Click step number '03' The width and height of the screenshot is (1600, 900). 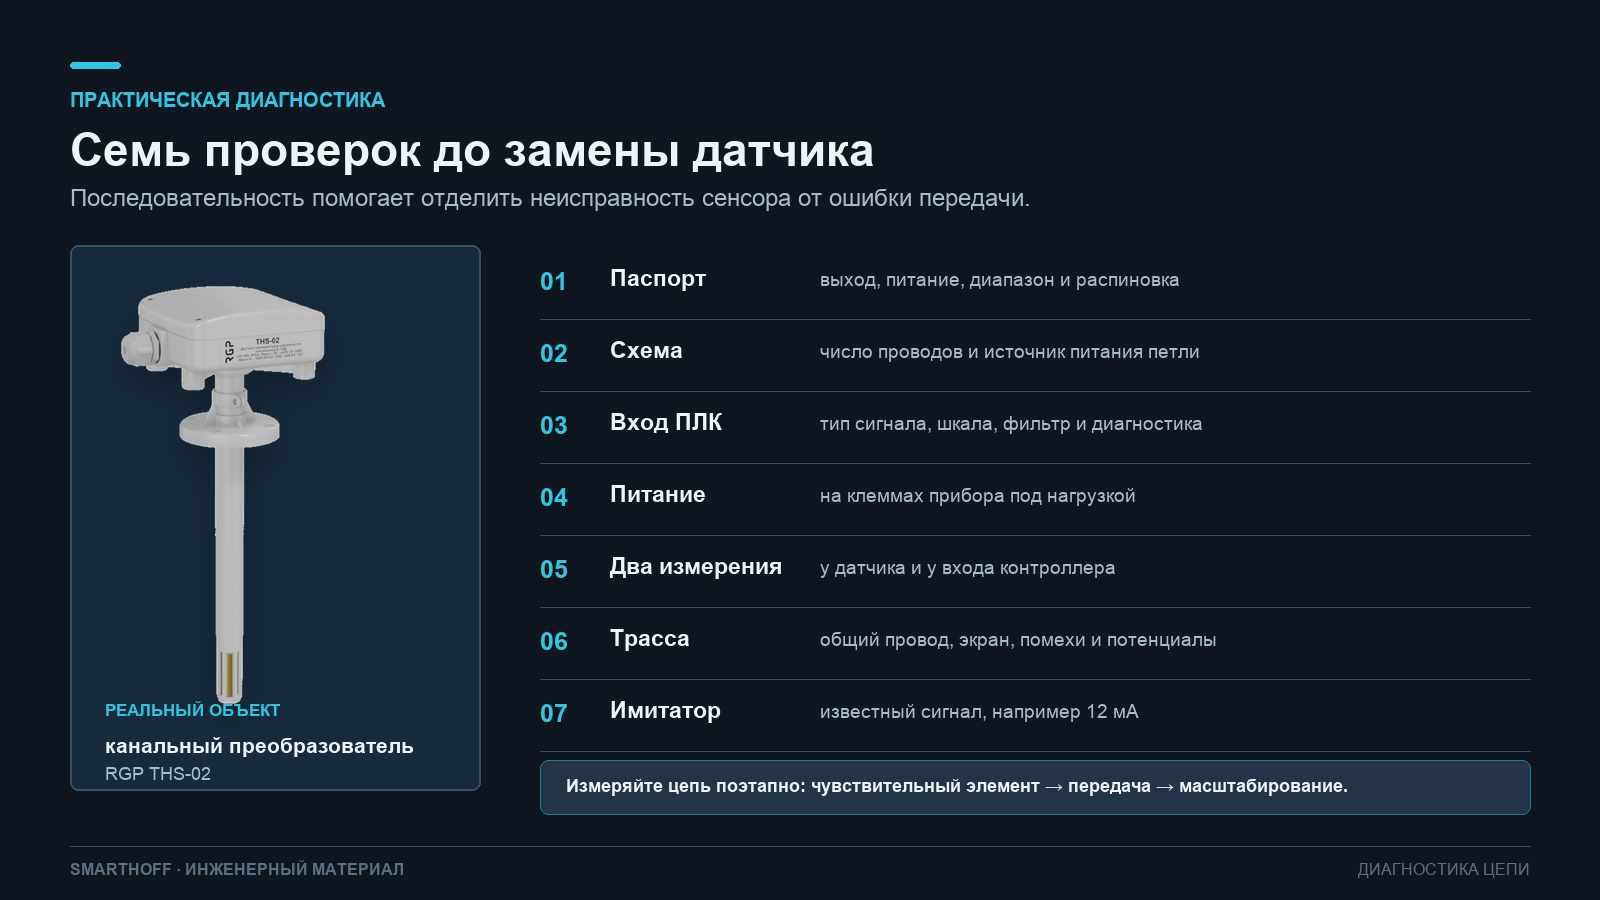tap(553, 425)
